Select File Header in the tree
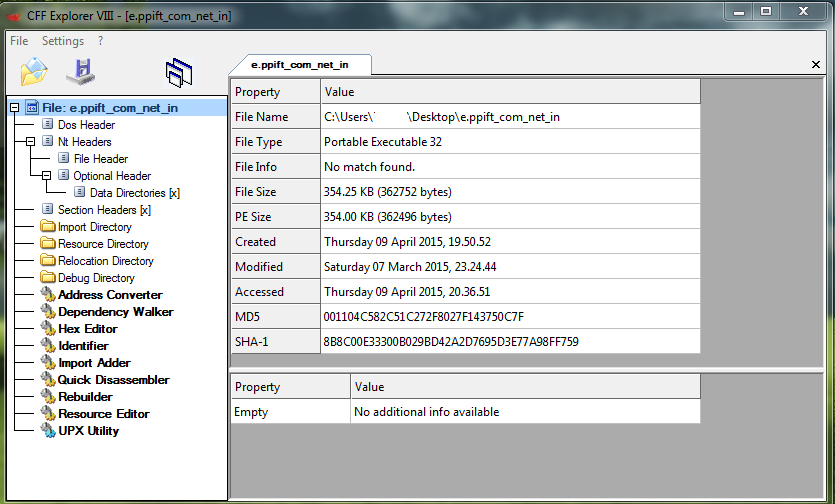The image size is (835, 504). click(101, 159)
